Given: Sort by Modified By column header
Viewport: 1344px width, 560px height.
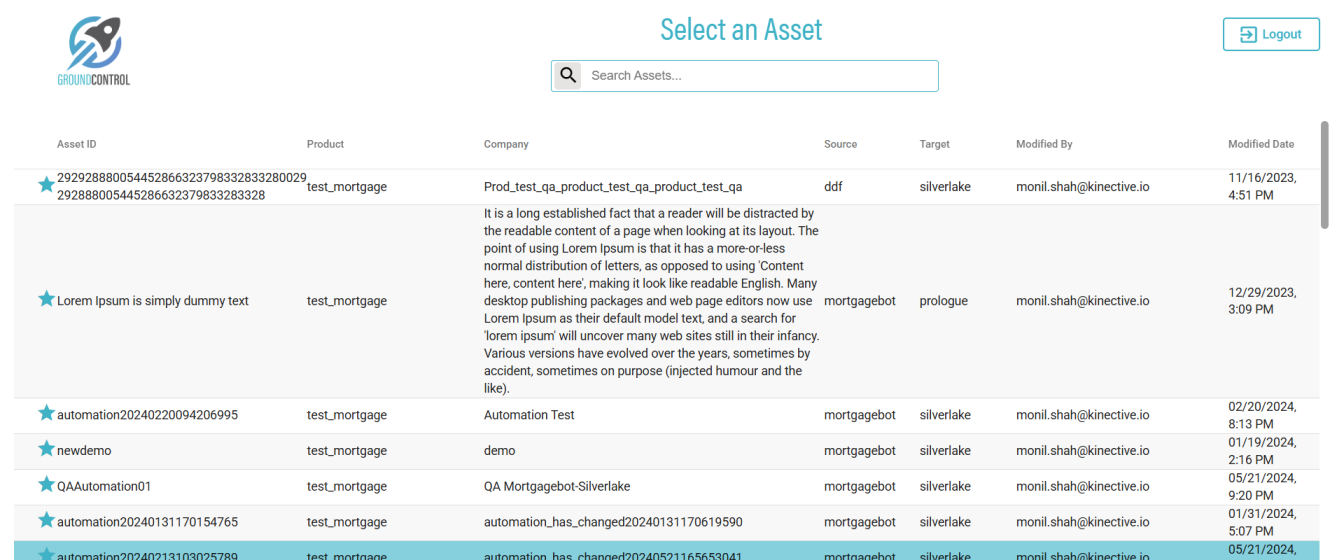Looking at the screenshot, I should click(1044, 144).
